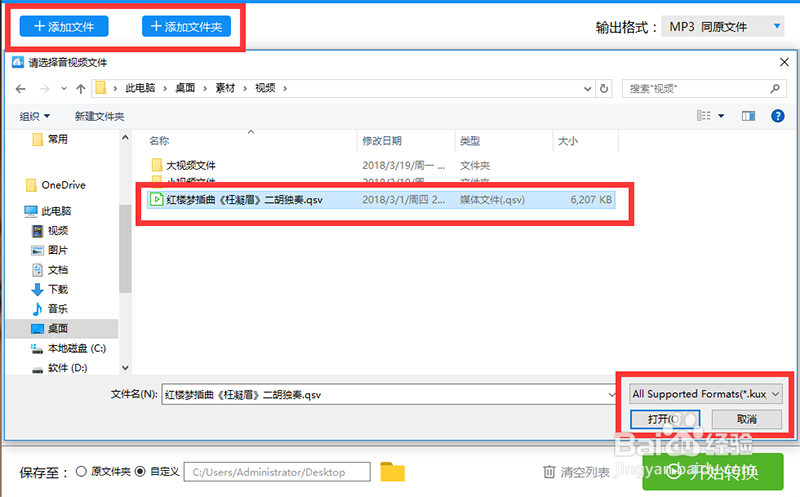
Task: Close the file selection dialog
Action: (x=784, y=62)
